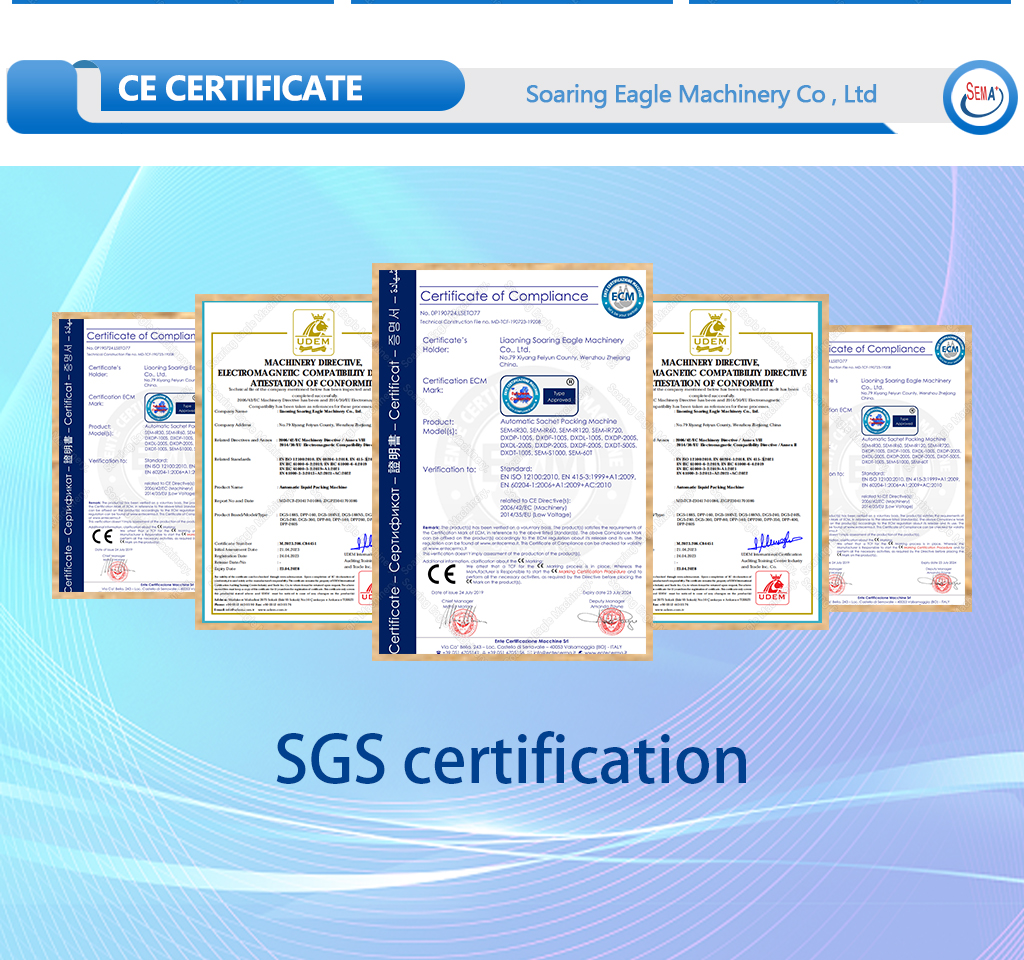The height and width of the screenshot is (960, 1024).
Task: Click the Type Approved ECM mark on center certificate
Action: pyautogui.click(x=539, y=396)
